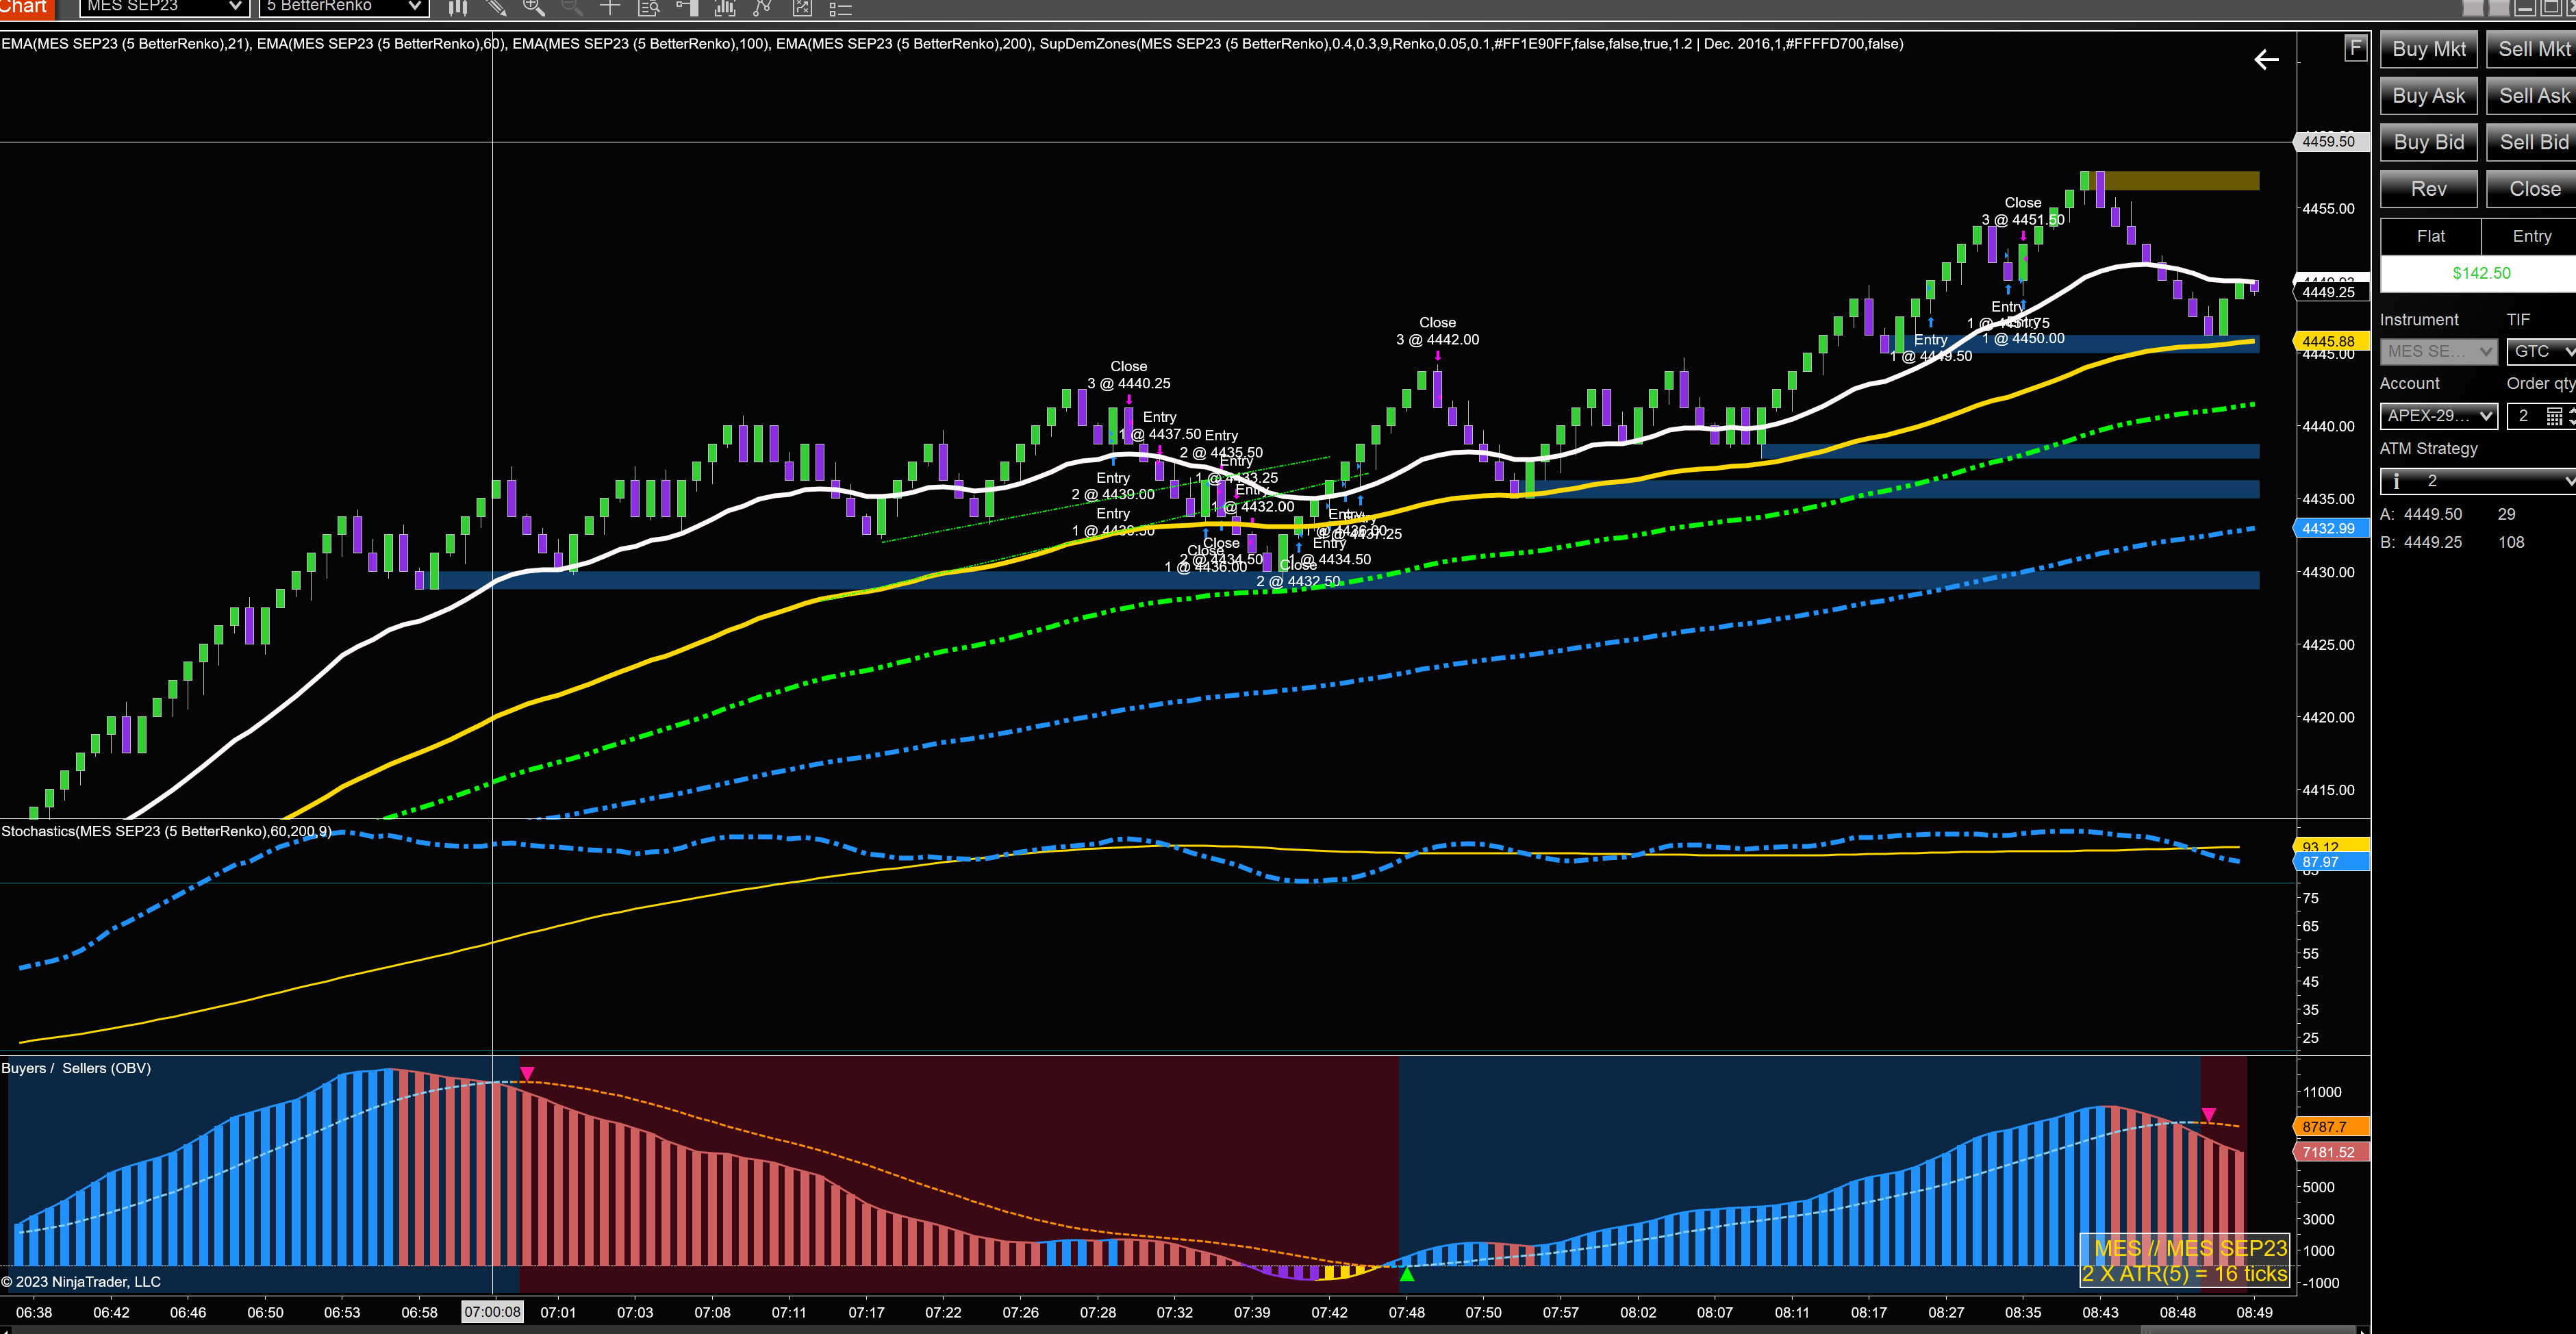This screenshot has width=2576, height=1334.
Task: Click the Buyers / Sellers (OBV) label
Action: point(76,1068)
